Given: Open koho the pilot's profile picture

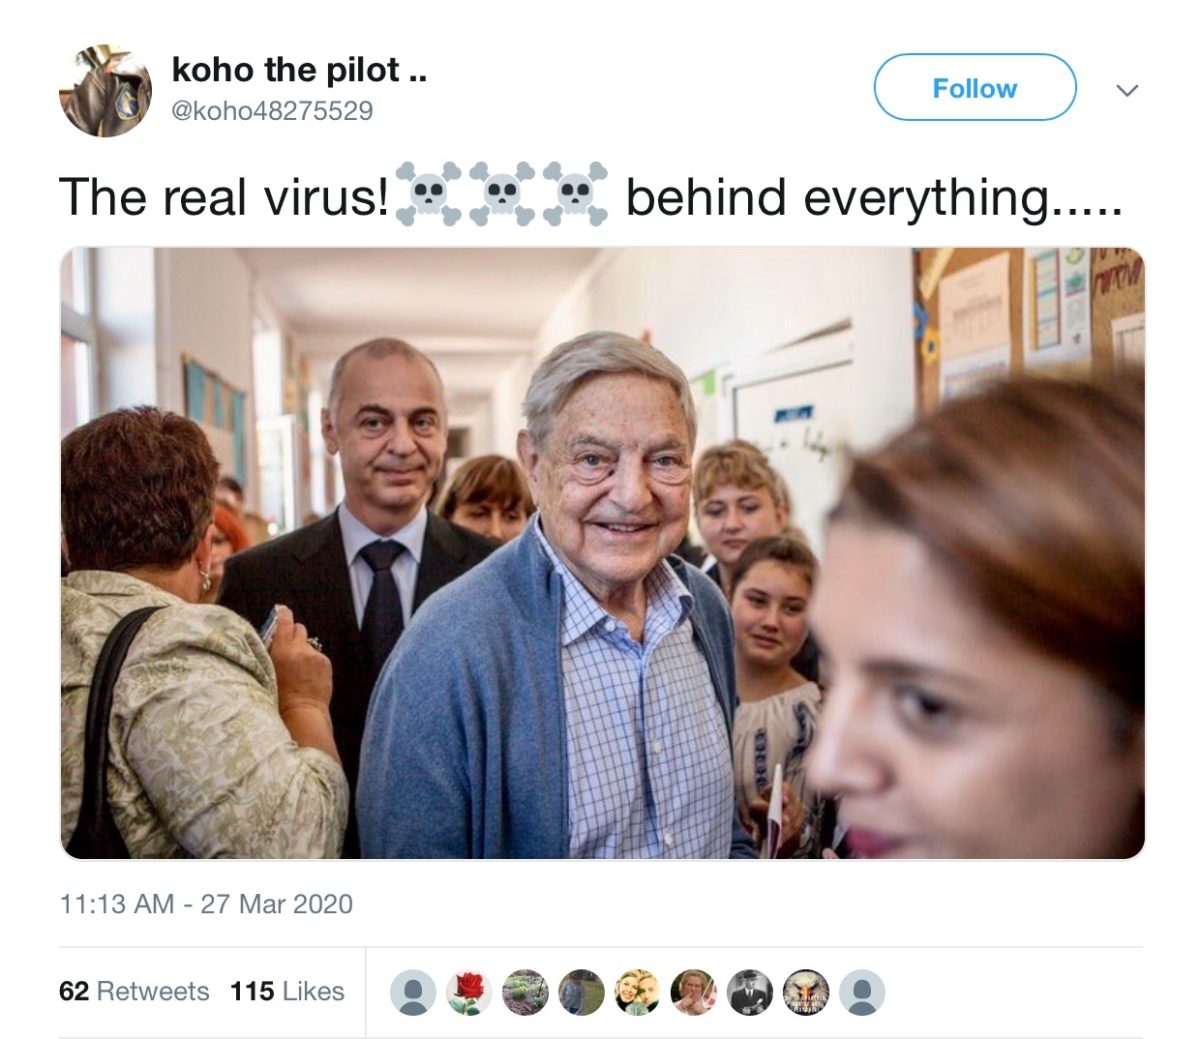Looking at the screenshot, I should [105, 90].
